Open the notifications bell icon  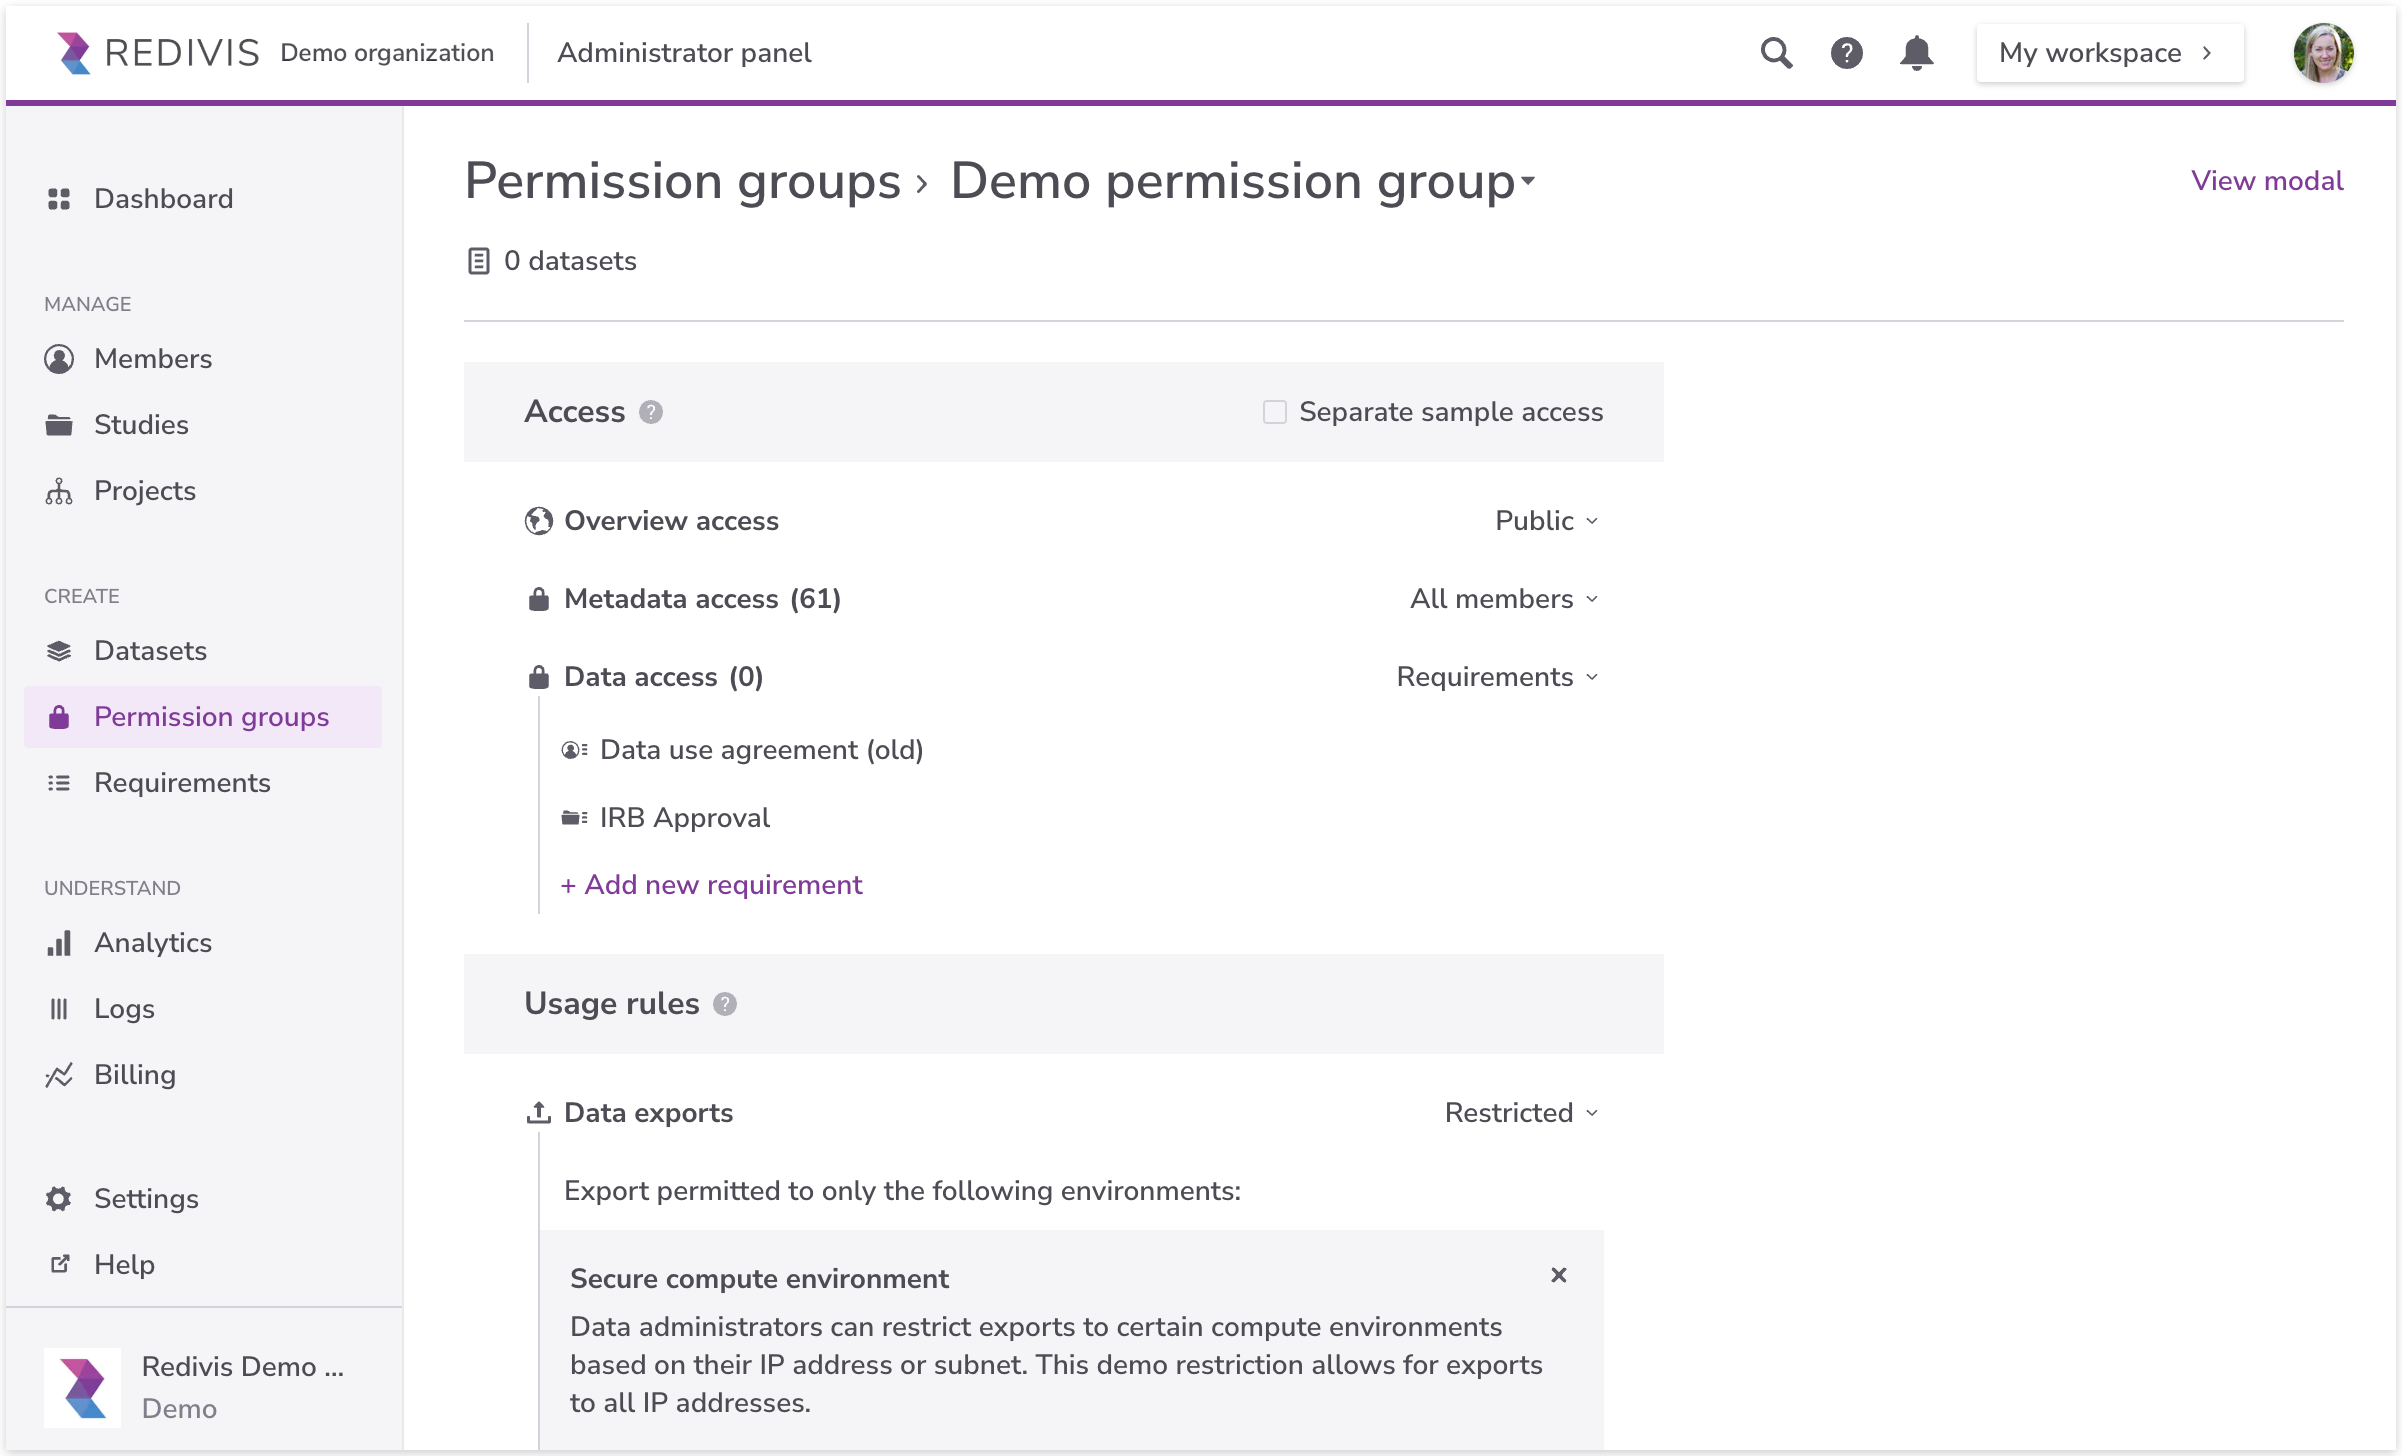[x=1916, y=53]
